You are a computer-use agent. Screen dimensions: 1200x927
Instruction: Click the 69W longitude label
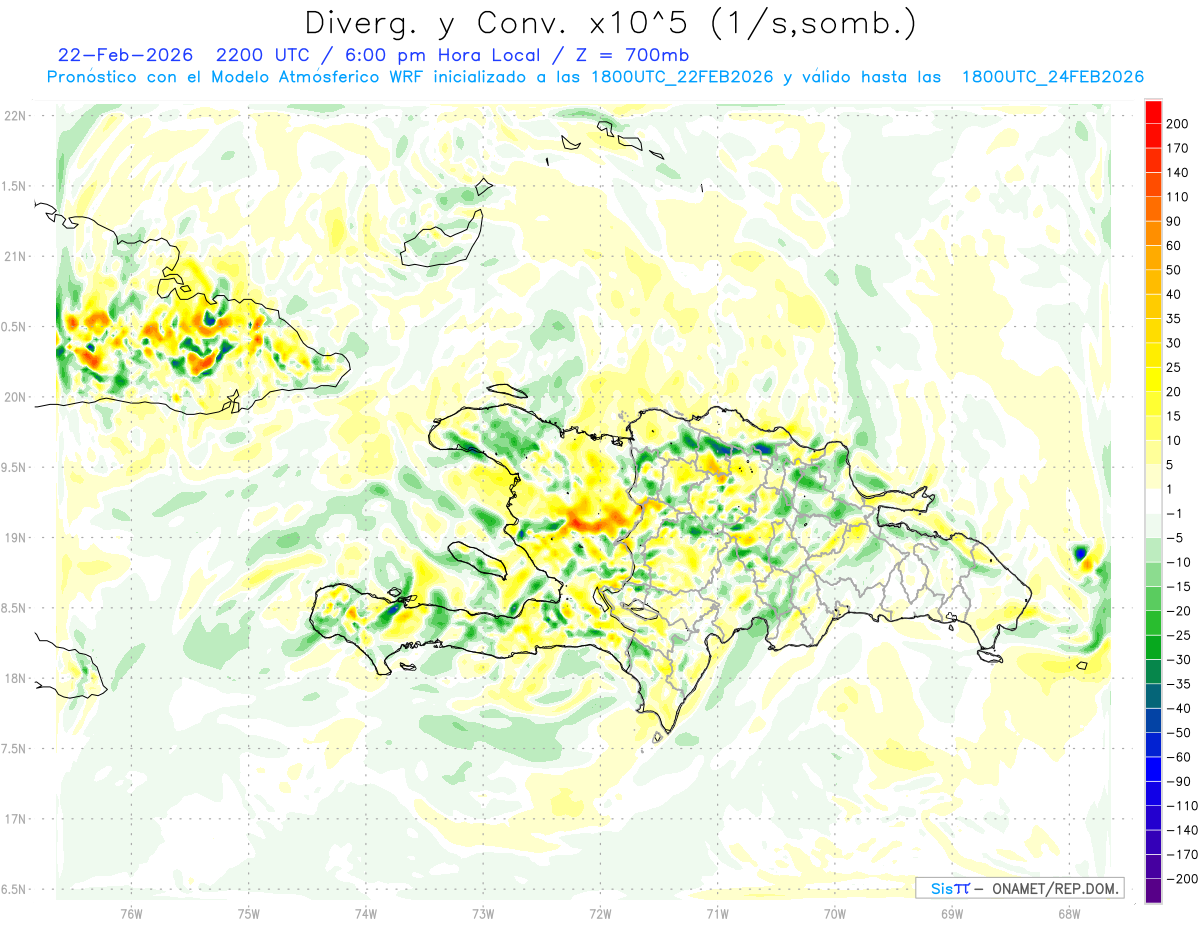point(952,914)
